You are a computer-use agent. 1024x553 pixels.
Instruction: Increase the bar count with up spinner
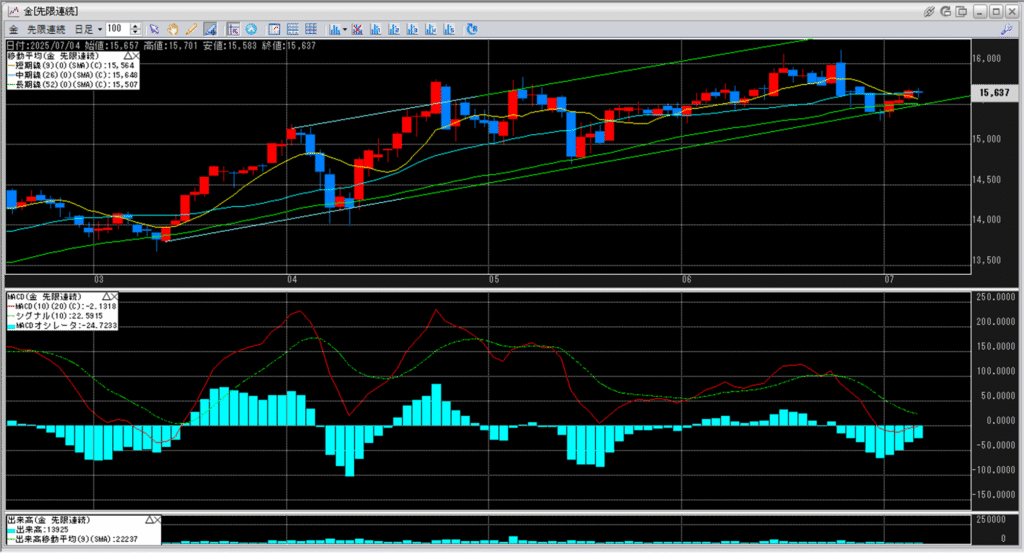click(136, 26)
